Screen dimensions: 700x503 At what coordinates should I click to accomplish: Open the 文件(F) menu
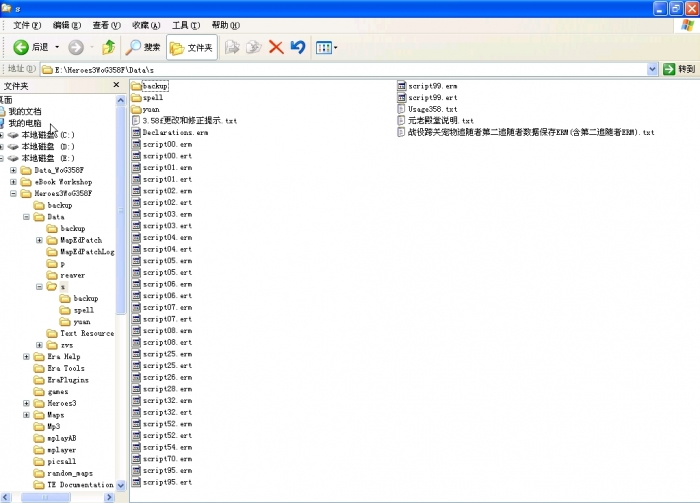pyautogui.click(x=27, y=24)
